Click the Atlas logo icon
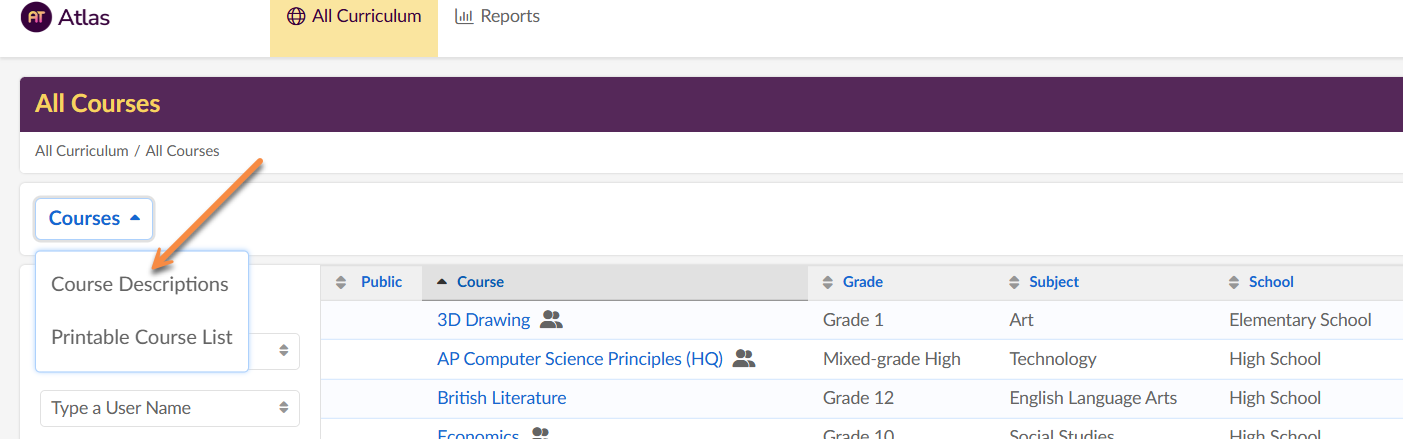 (x=35, y=17)
